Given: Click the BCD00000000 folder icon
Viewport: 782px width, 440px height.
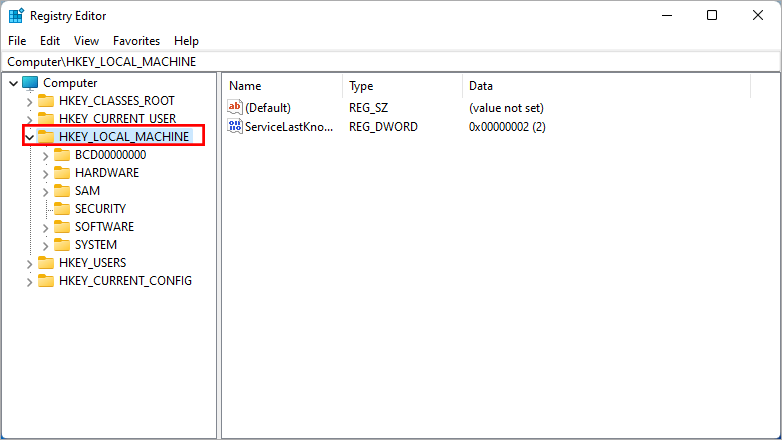Looking at the screenshot, I should pos(62,155).
